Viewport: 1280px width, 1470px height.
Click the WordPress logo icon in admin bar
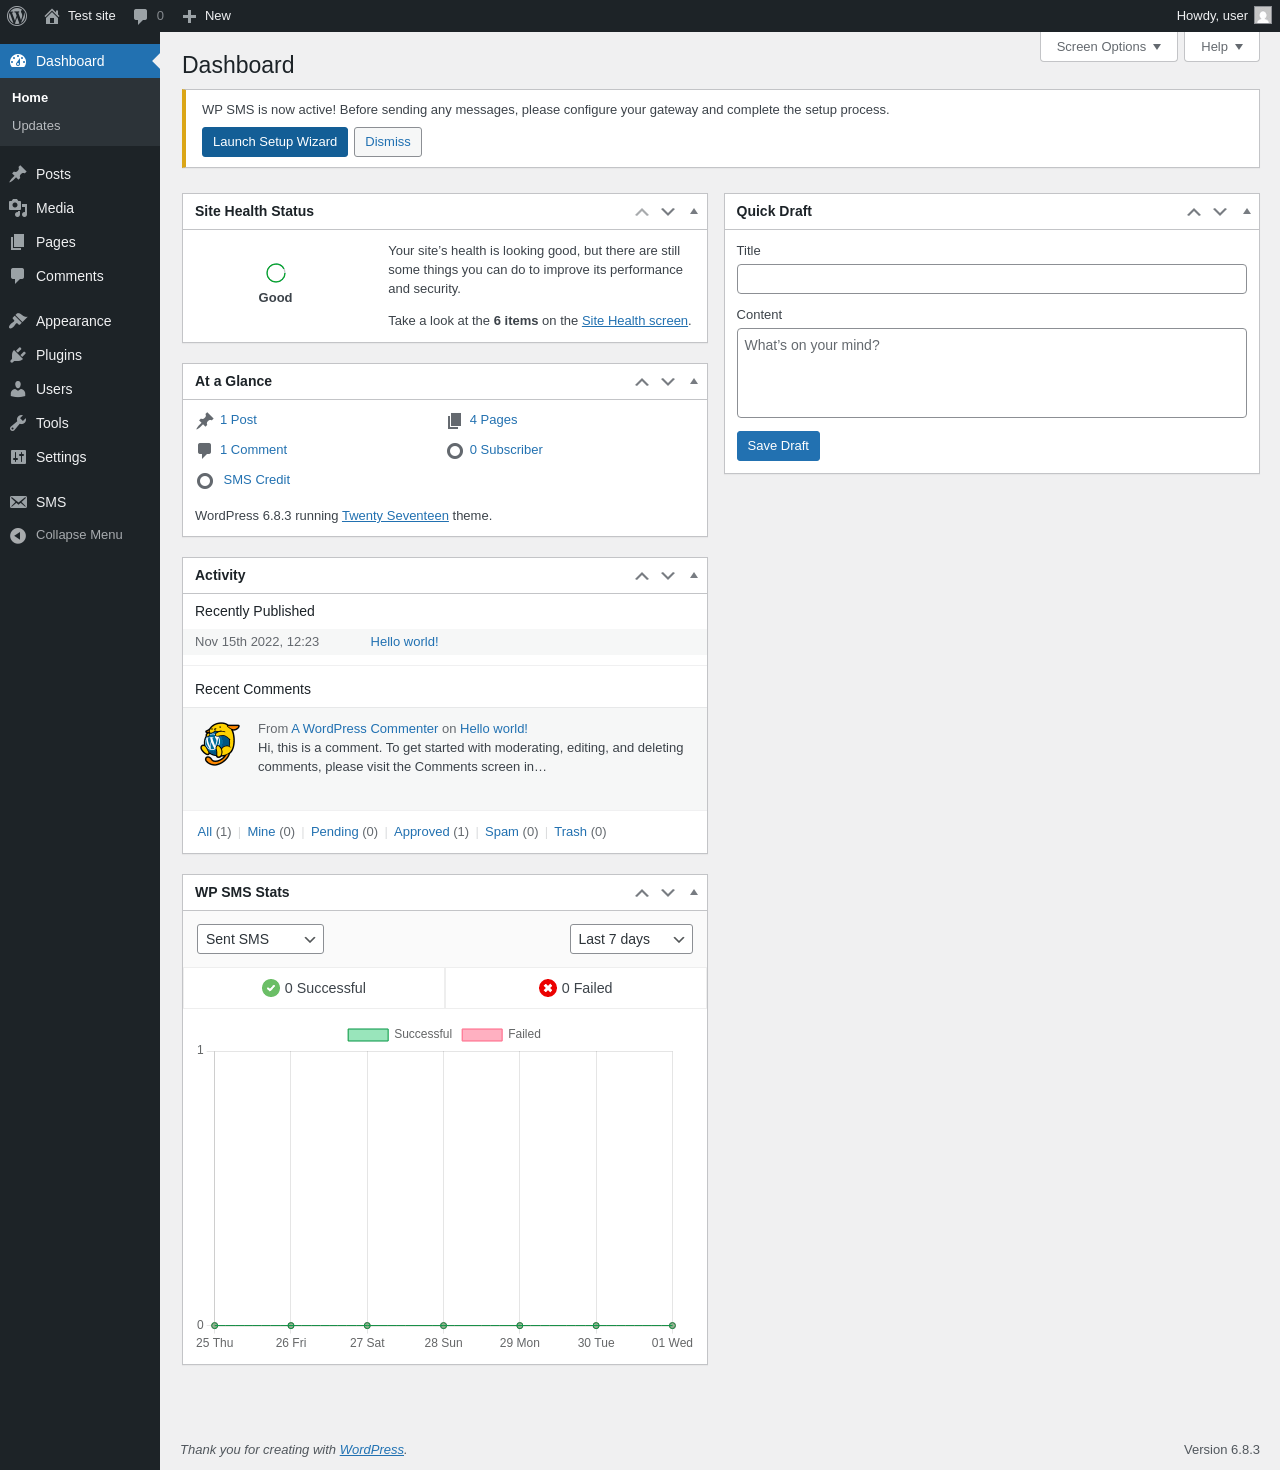click(17, 16)
